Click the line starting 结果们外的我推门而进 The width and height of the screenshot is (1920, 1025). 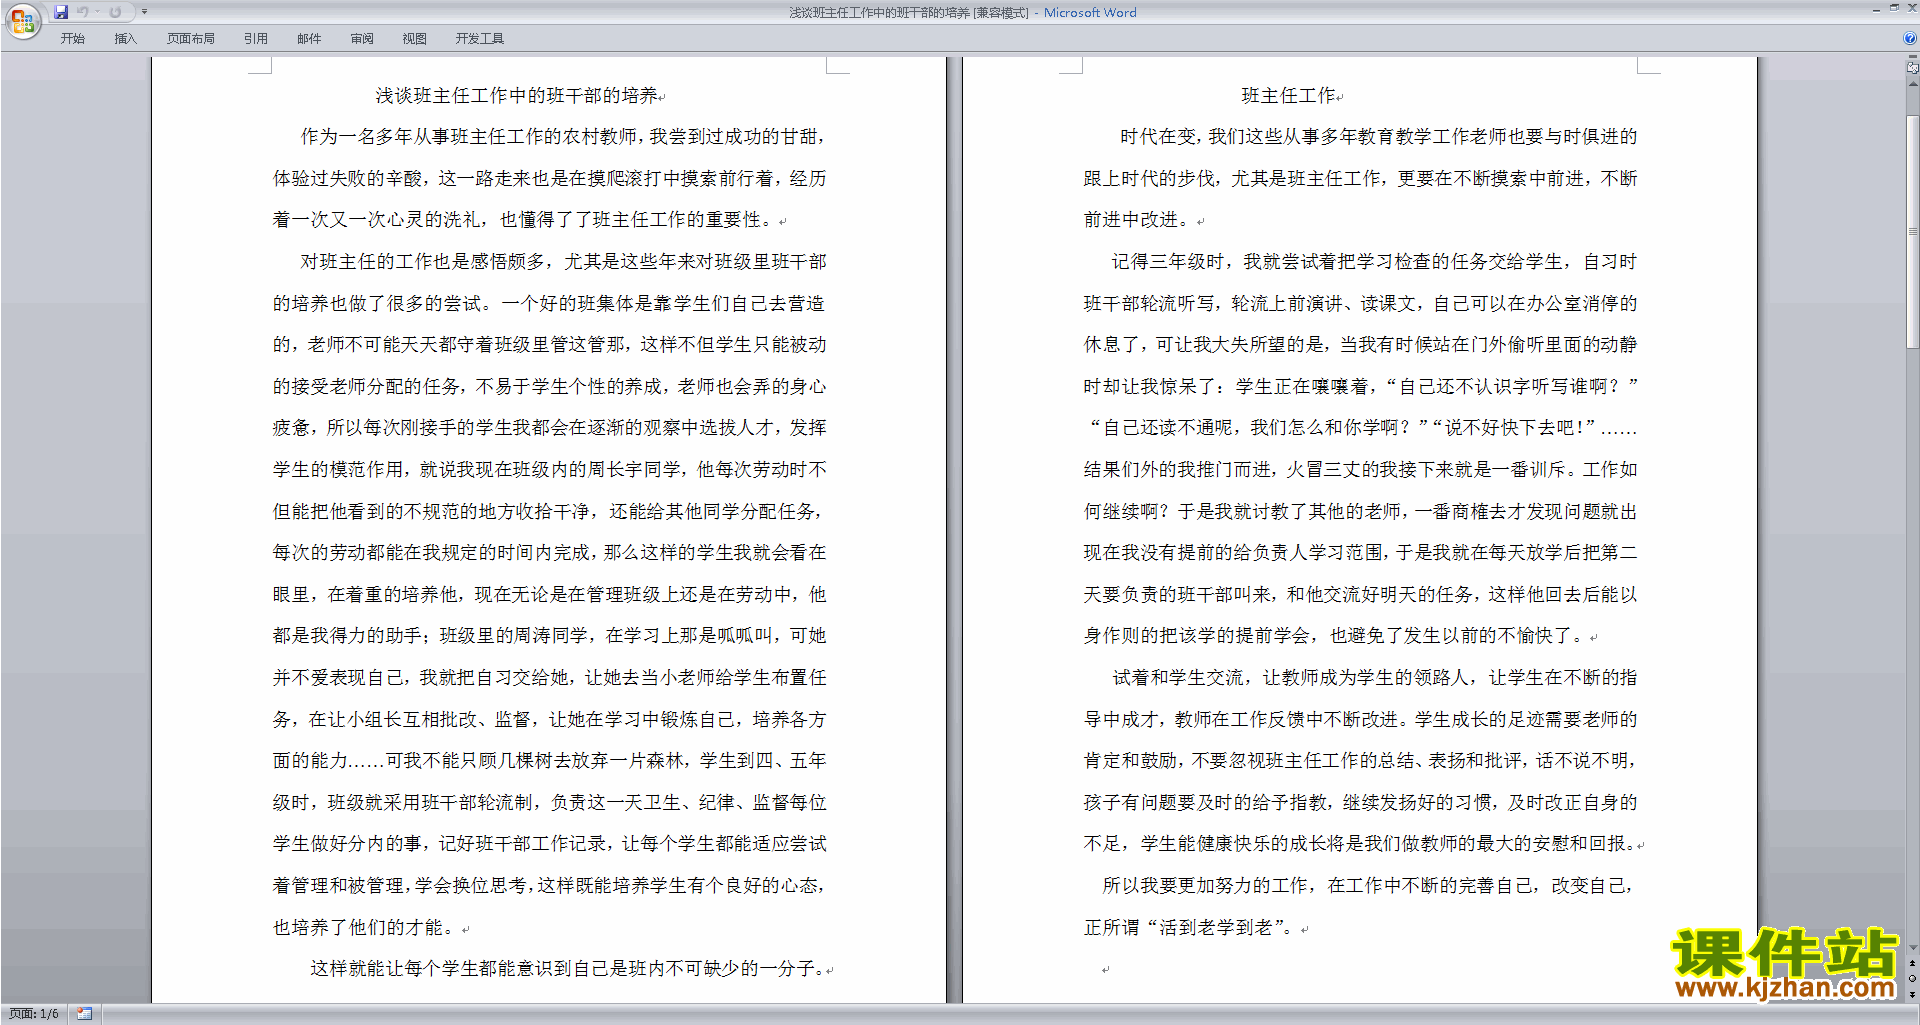(x=1360, y=470)
